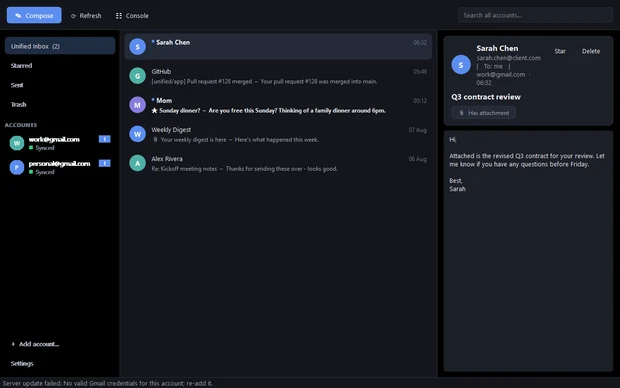Open the Sarah Chen email row
Screen dimensions: 620x388
(278, 47)
